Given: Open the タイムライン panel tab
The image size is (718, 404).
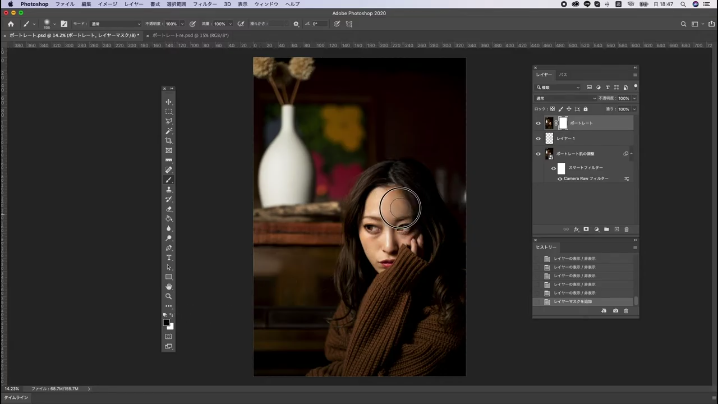Looking at the screenshot, I should pos(16,398).
